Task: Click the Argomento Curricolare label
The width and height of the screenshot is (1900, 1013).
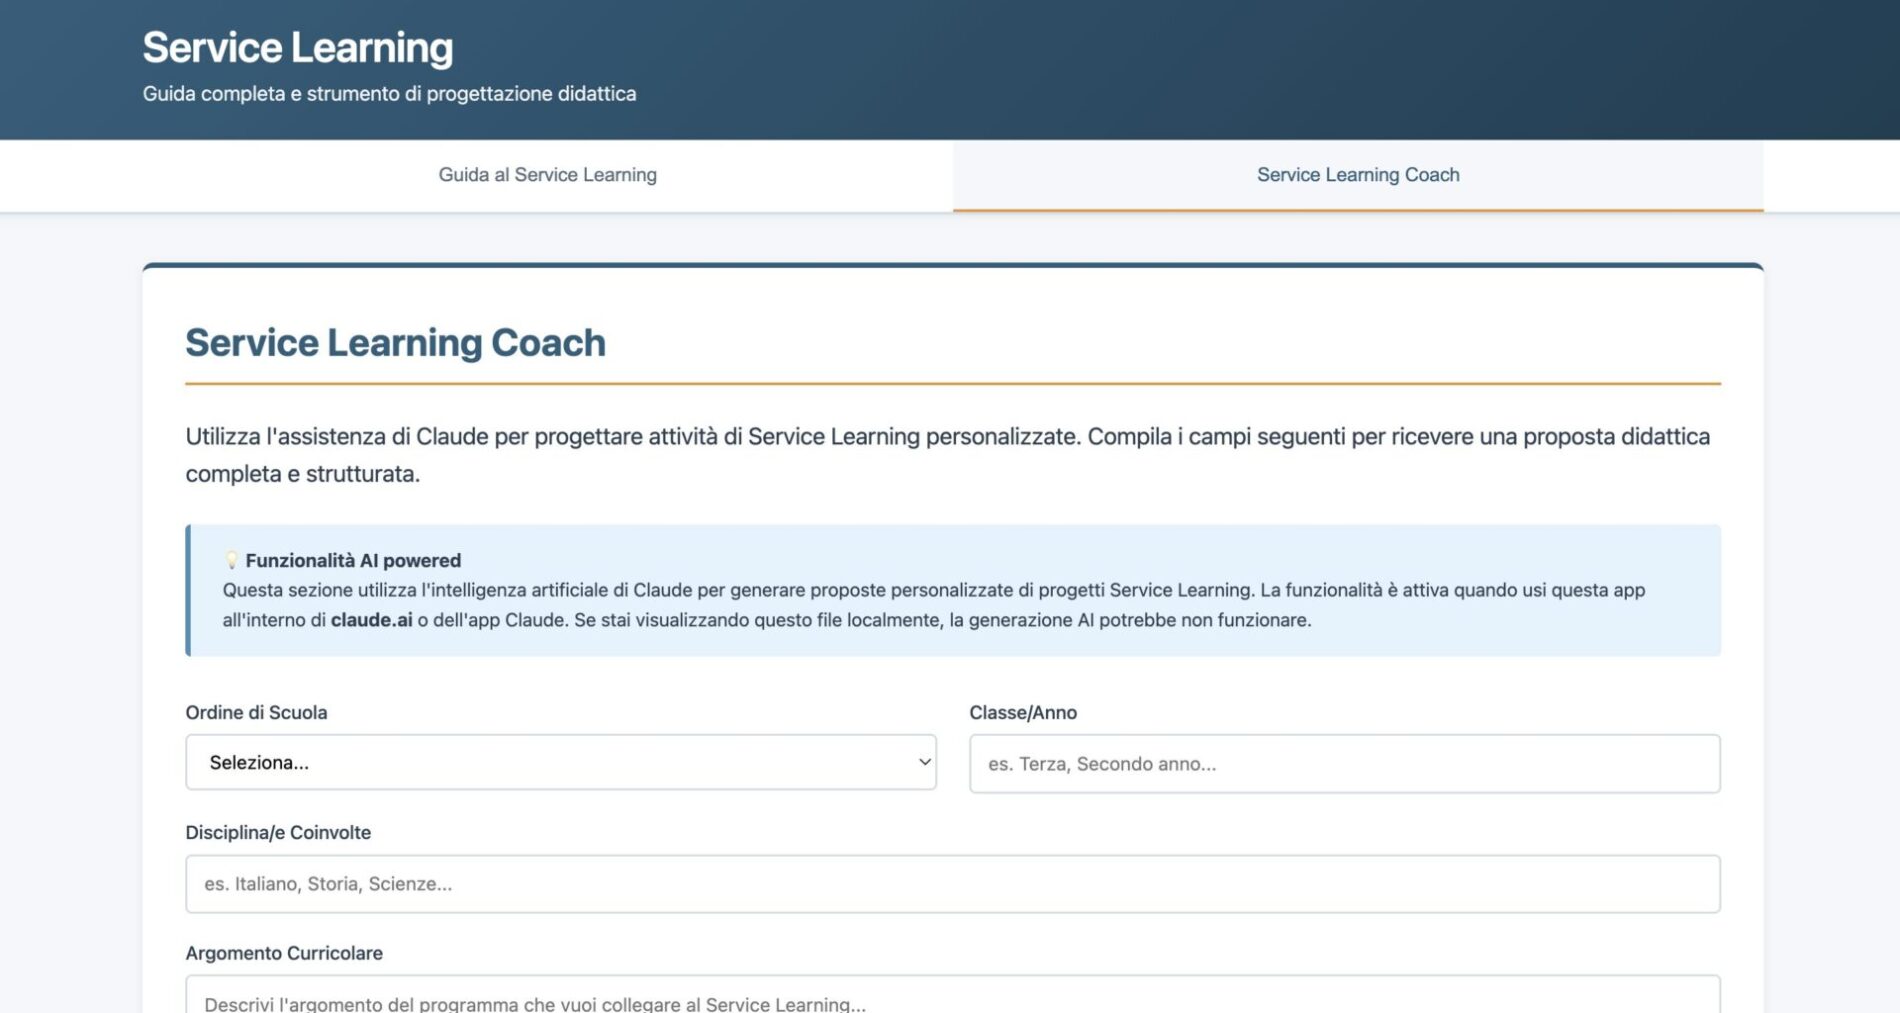Action: pyautogui.click(x=284, y=953)
